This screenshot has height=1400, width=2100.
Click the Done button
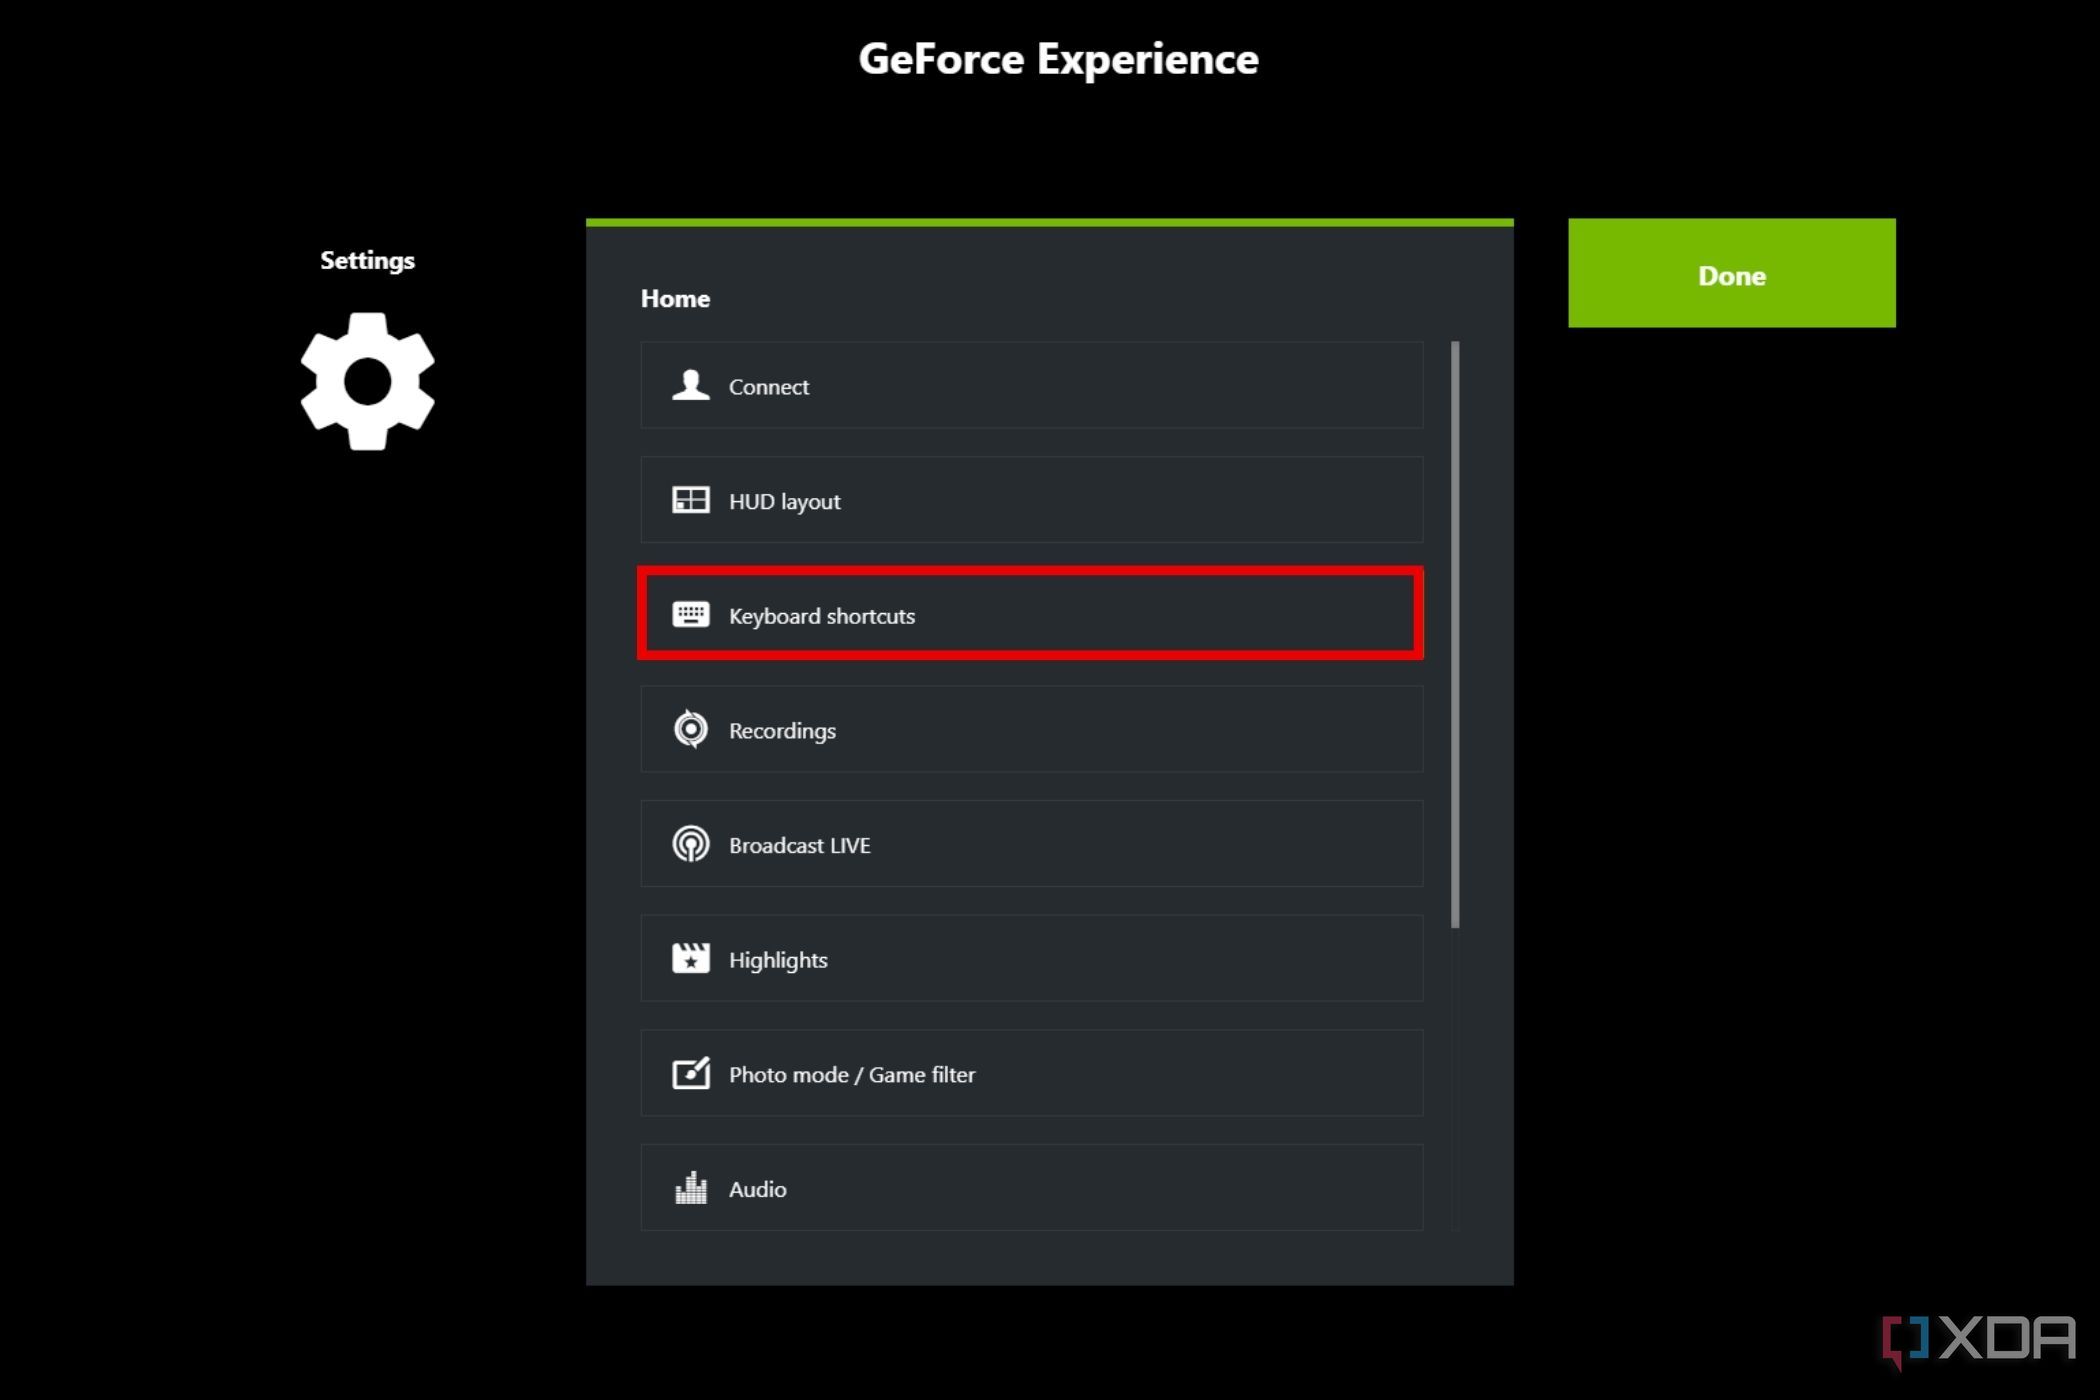(1733, 275)
